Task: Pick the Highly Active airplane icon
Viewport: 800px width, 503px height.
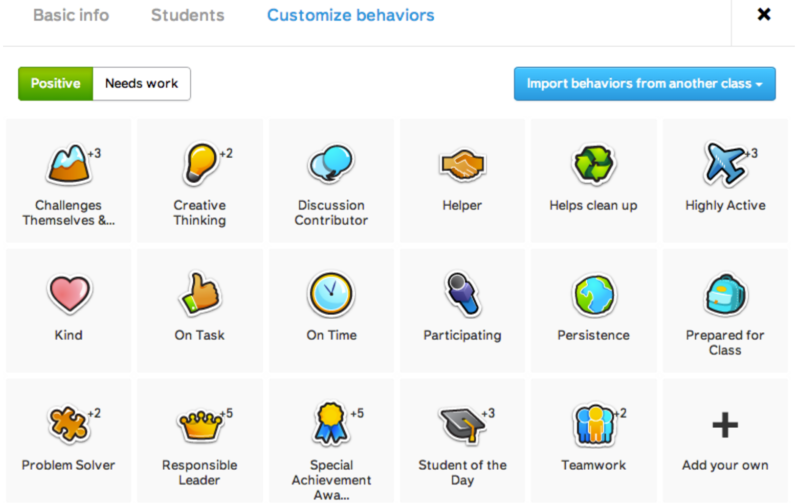Action: tap(723, 164)
